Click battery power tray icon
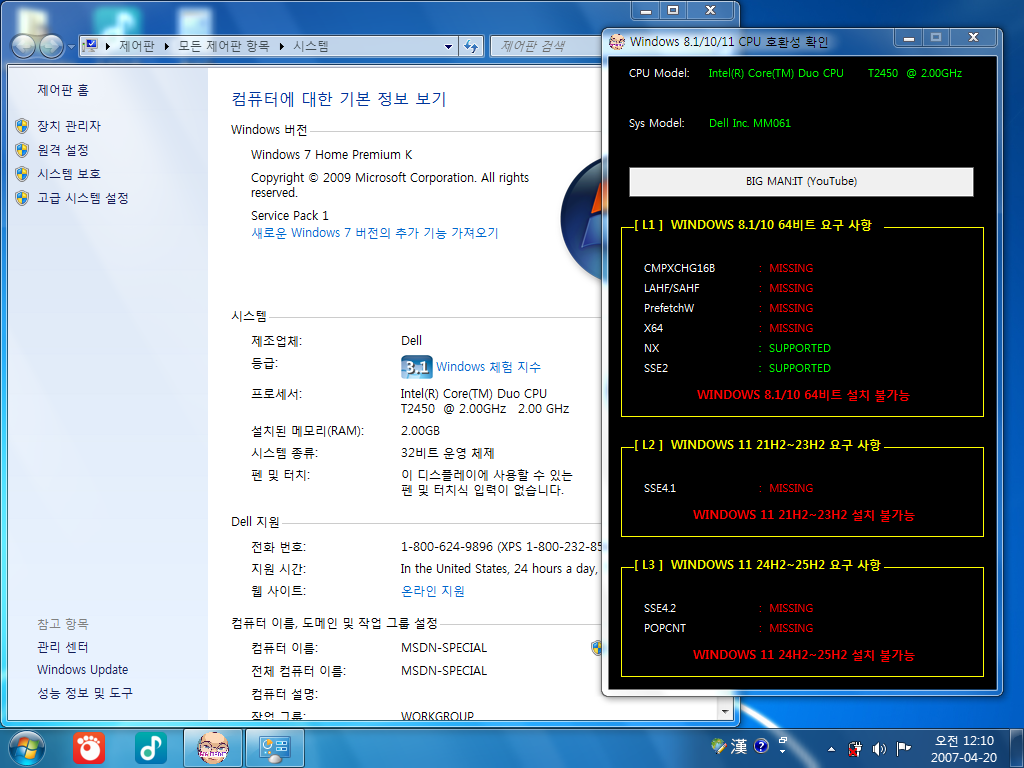This screenshot has width=1024, height=768. (x=855, y=748)
